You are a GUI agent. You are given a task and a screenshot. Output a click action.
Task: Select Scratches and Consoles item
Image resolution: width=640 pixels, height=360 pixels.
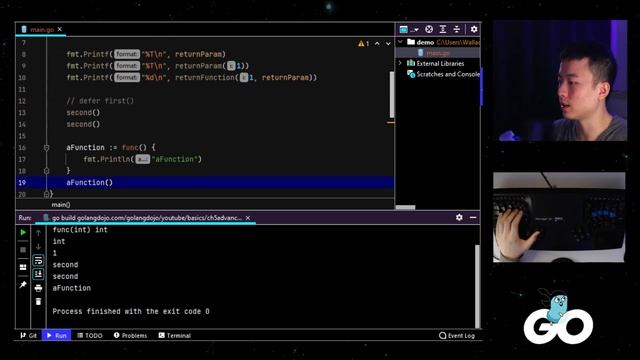tap(448, 74)
